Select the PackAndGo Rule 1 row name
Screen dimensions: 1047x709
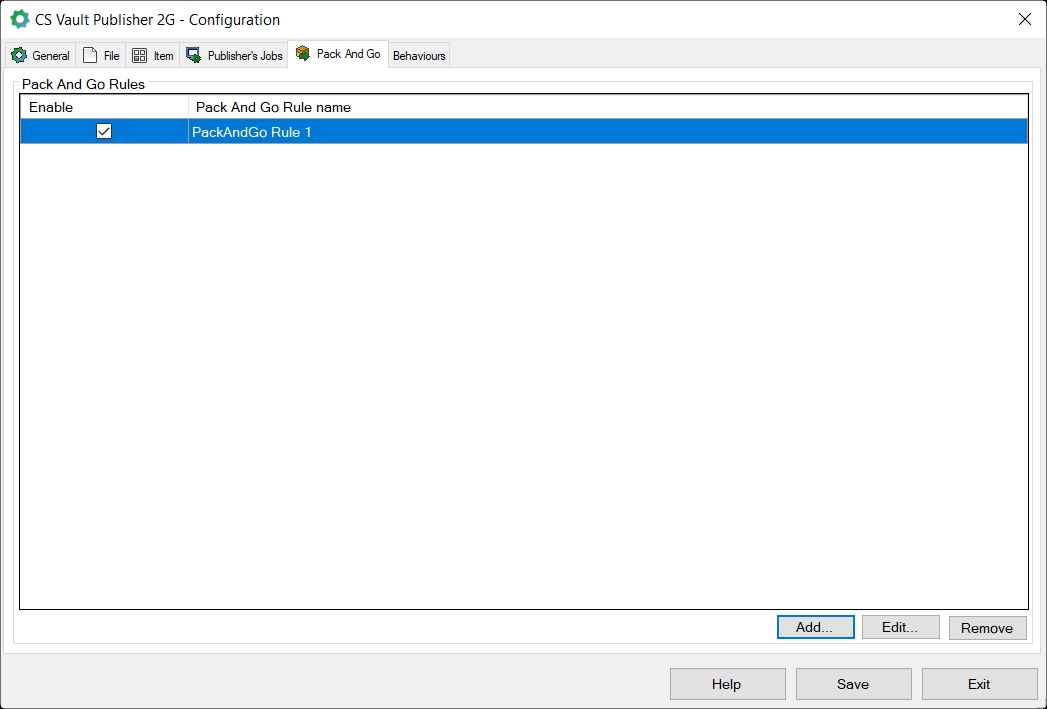252,132
